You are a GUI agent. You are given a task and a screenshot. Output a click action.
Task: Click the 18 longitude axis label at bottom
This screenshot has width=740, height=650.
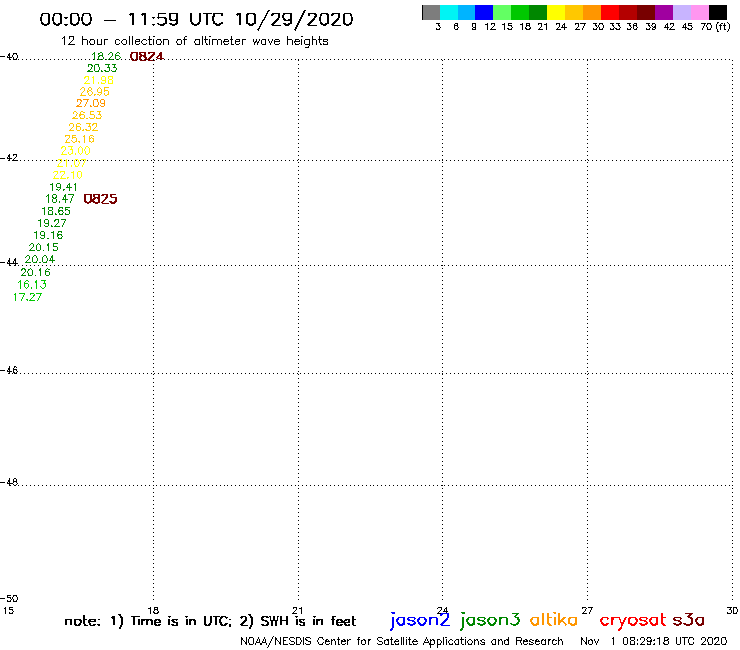point(153,610)
